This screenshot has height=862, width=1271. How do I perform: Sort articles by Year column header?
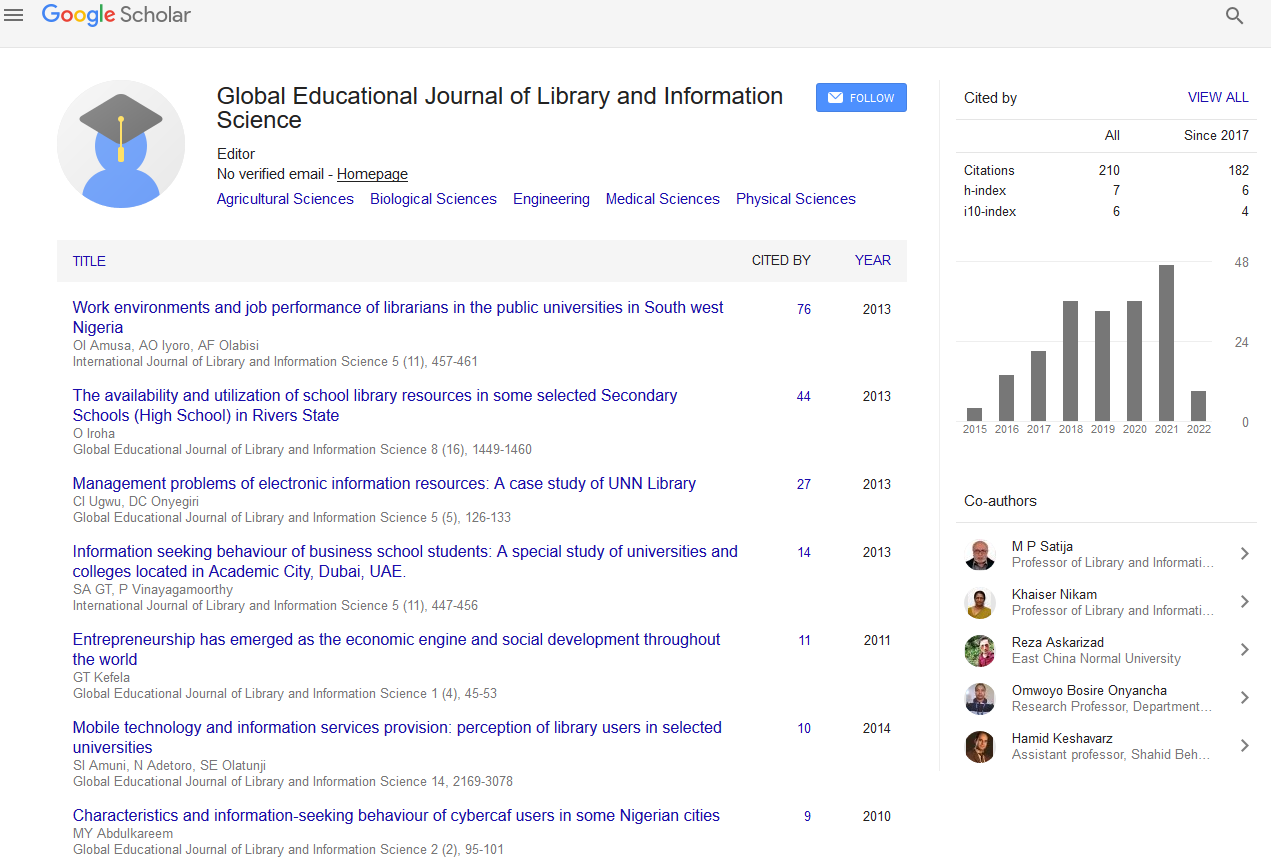click(872, 260)
